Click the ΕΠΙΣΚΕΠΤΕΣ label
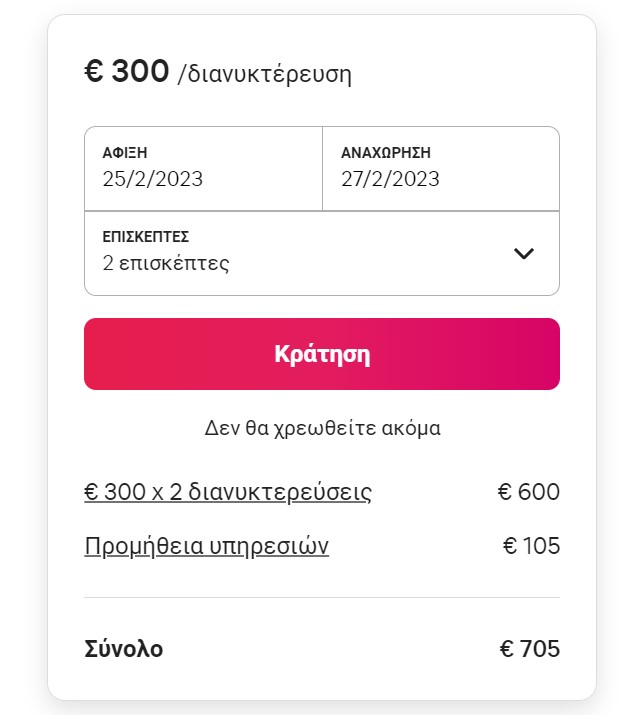This screenshot has height=715, width=636. tap(146, 237)
